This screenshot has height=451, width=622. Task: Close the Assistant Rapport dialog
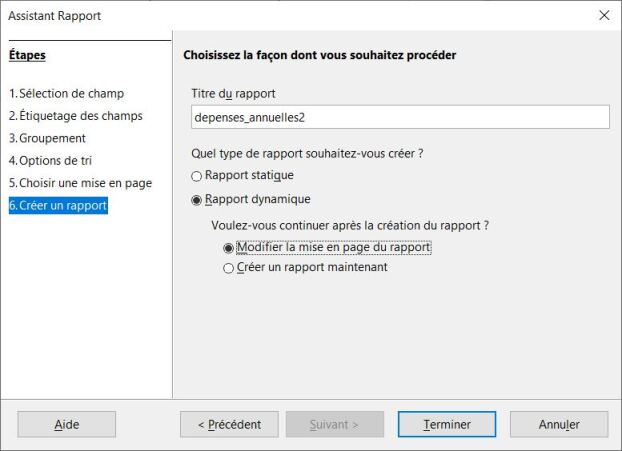point(603,16)
